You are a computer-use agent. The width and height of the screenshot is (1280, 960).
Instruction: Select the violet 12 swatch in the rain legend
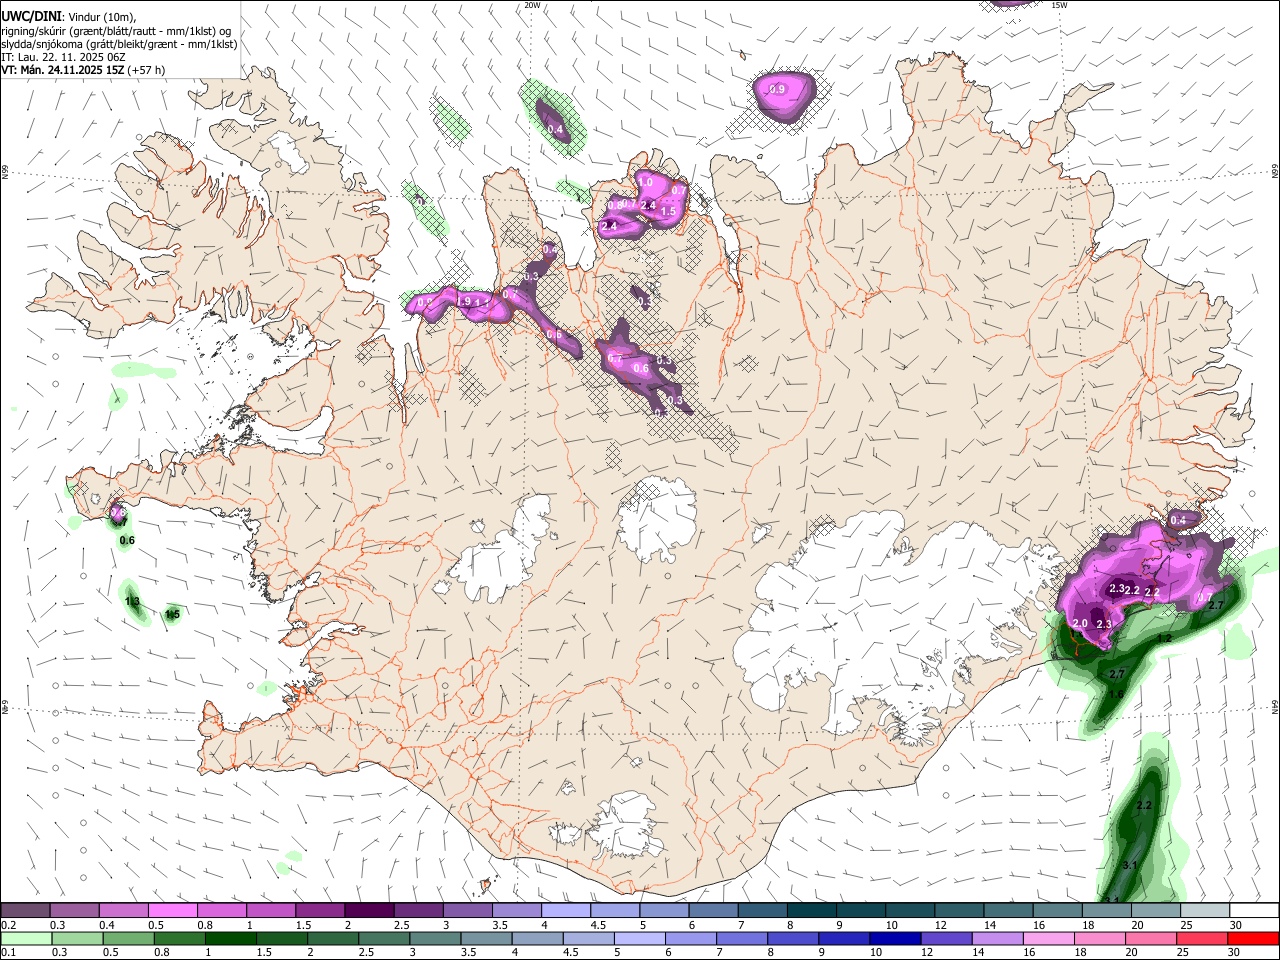pyautogui.click(x=946, y=938)
